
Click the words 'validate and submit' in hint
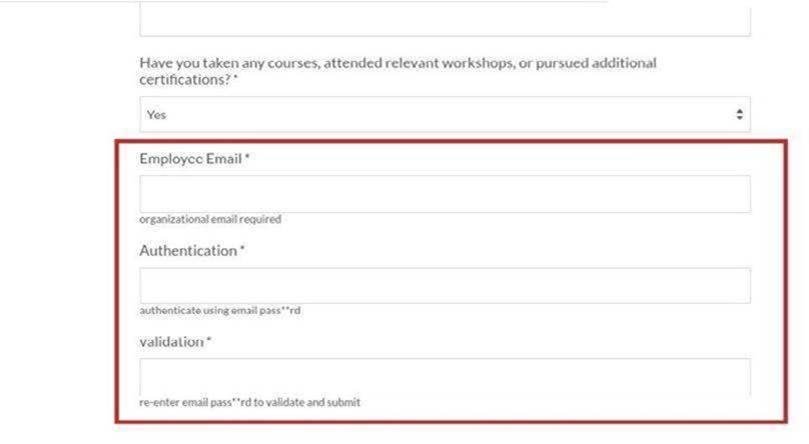coord(321,402)
